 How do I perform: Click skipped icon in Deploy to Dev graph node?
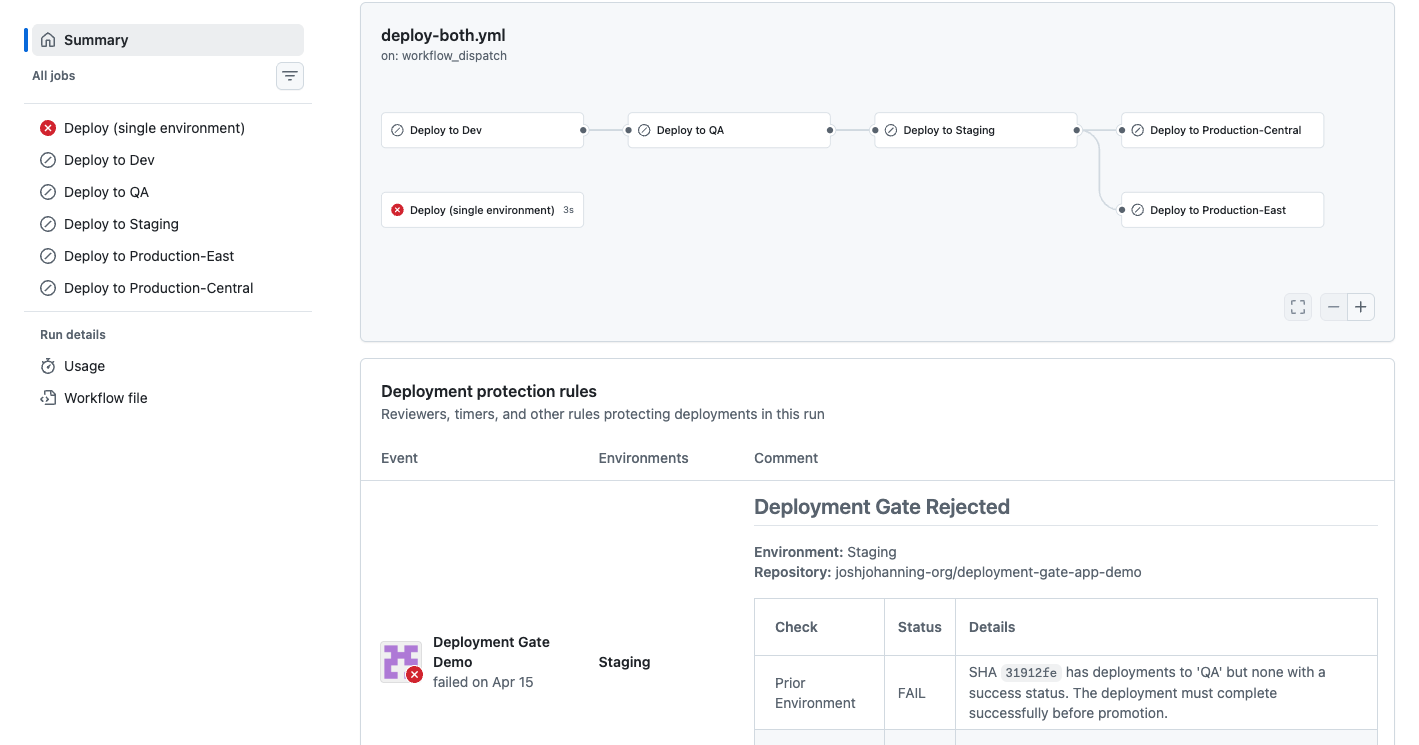[397, 130]
